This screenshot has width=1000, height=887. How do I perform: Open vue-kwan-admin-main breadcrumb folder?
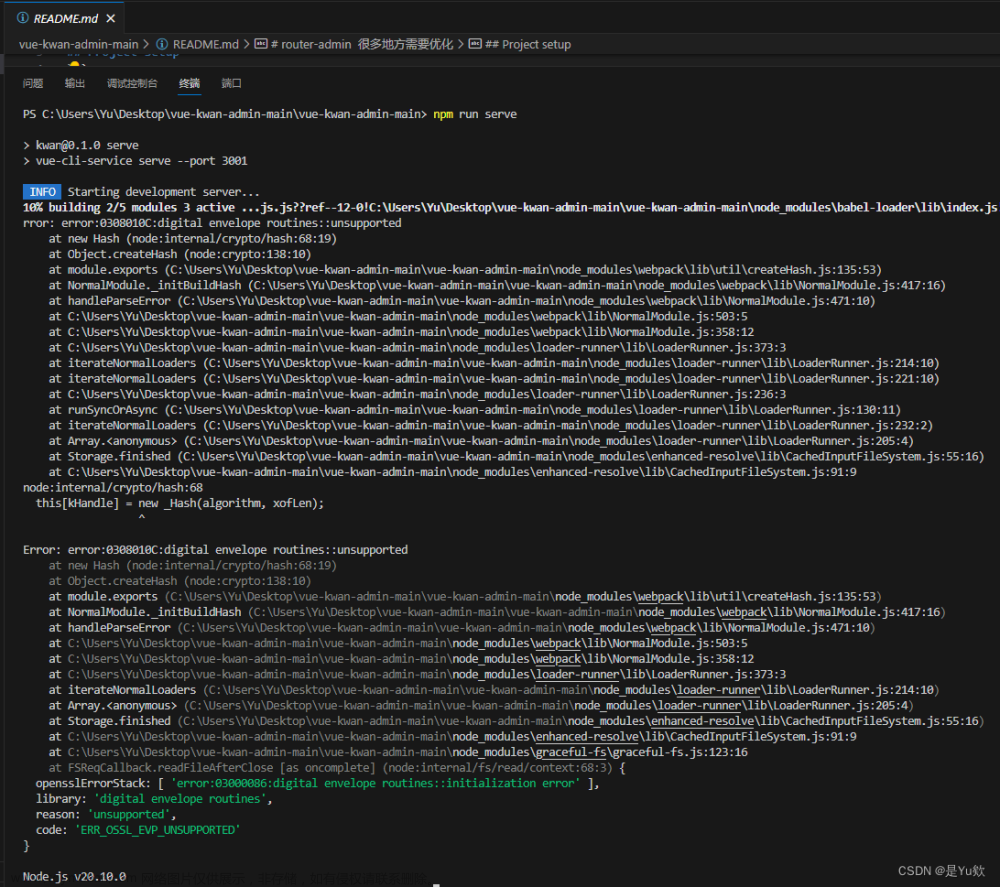(x=78, y=45)
